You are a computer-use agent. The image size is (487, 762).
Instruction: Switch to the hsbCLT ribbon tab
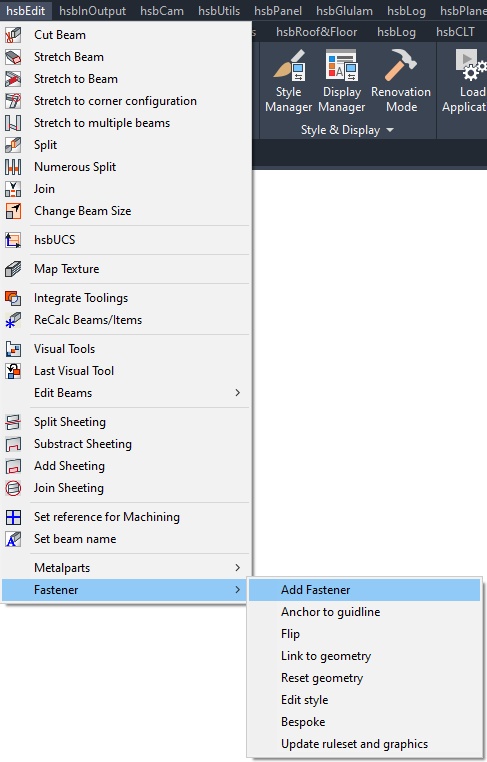[x=455, y=32]
